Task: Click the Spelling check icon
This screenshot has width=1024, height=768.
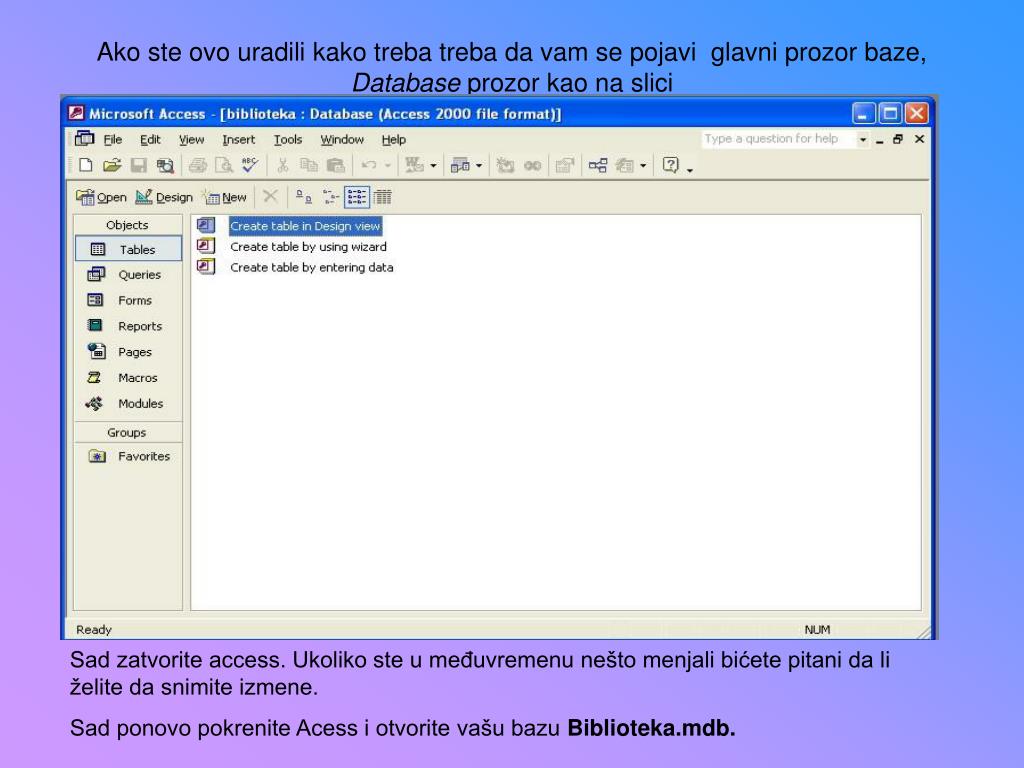Action: click(x=250, y=166)
